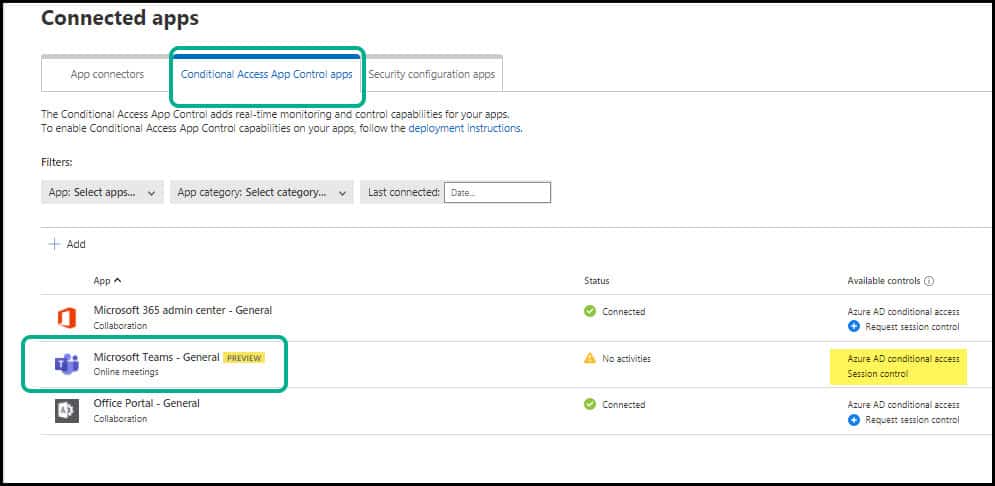995x486 pixels.
Task: Click the Office Portal app icon
Action: click(x=67, y=411)
